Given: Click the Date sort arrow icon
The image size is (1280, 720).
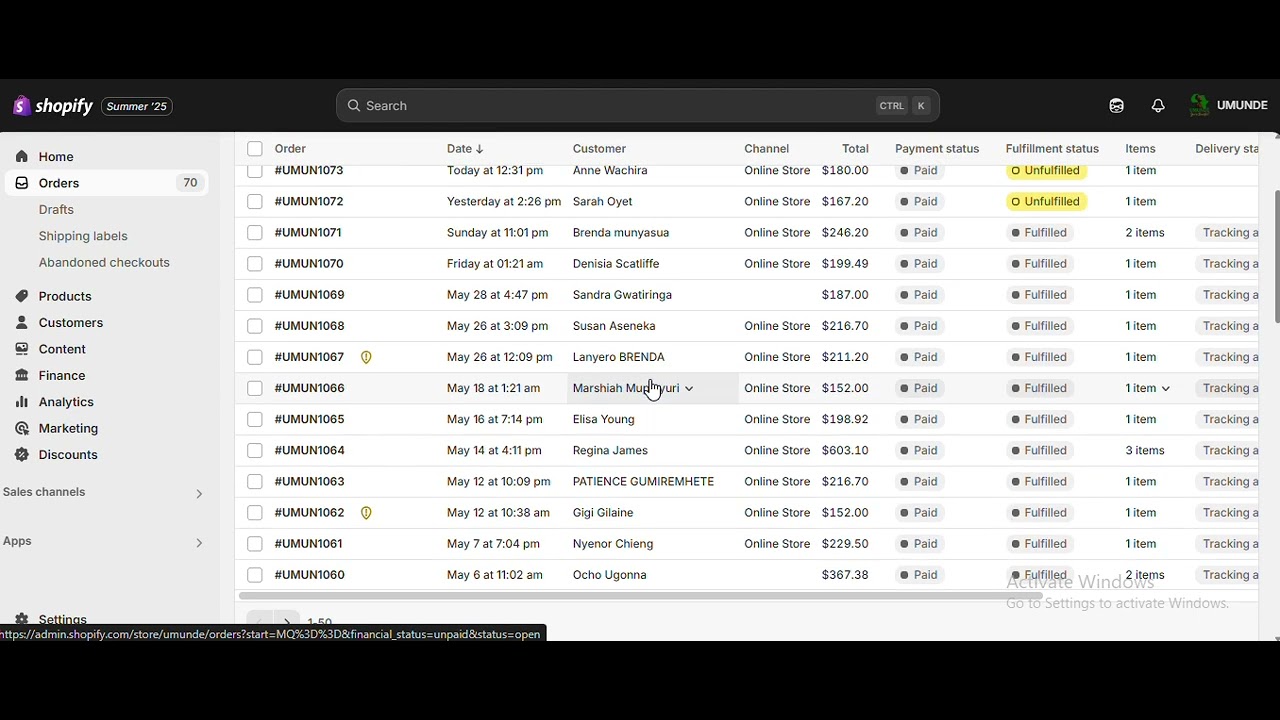Looking at the screenshot, I should tap(480, 149).
